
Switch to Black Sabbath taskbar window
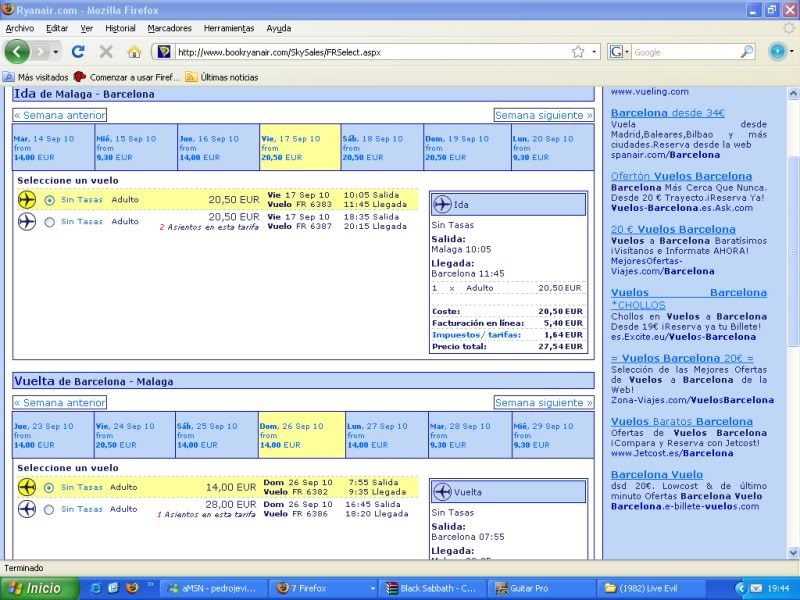pos(432,588)
